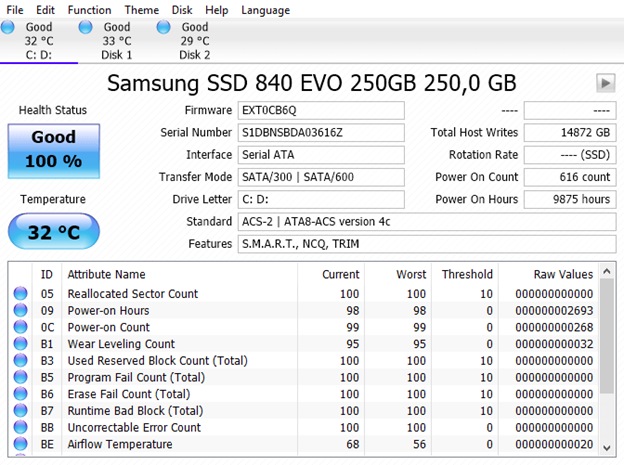Click raw value 000000002693
Screen dimensions: 624x465
point(554,310)
